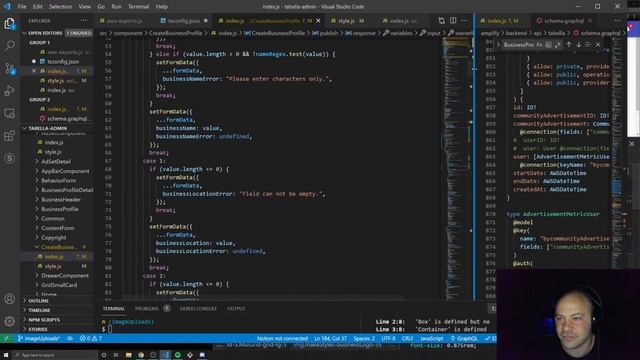Open the Accounts menu icon

[x=9, y=299]
